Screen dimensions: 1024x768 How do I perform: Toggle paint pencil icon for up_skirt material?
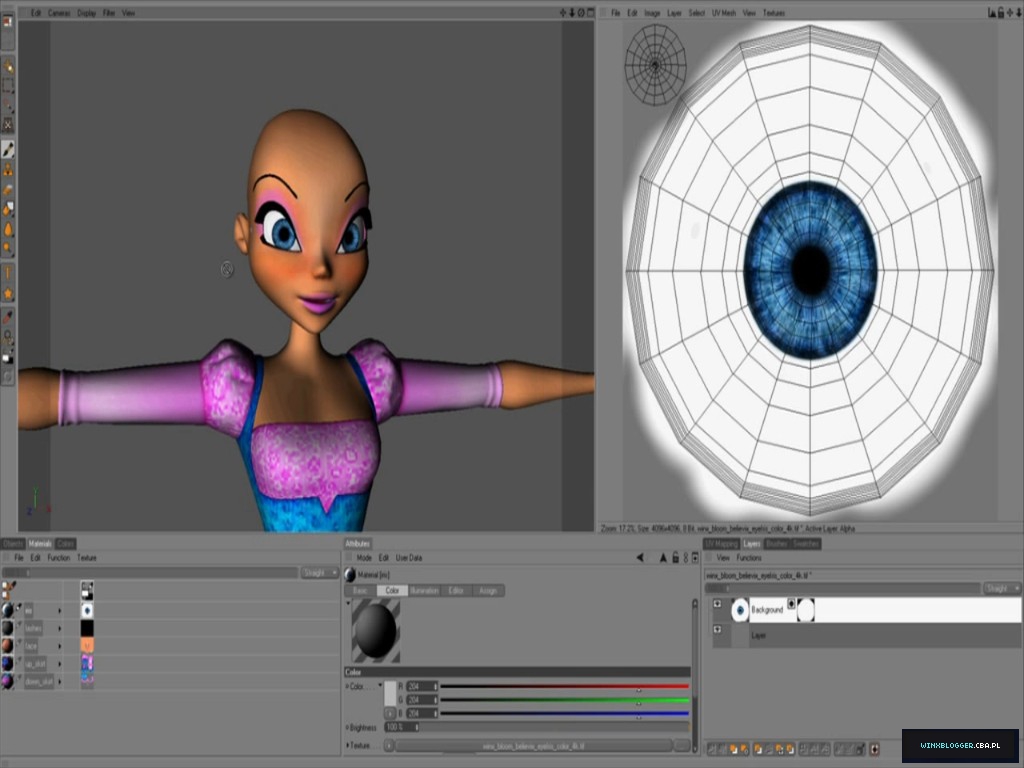click(x=19, y=661)
